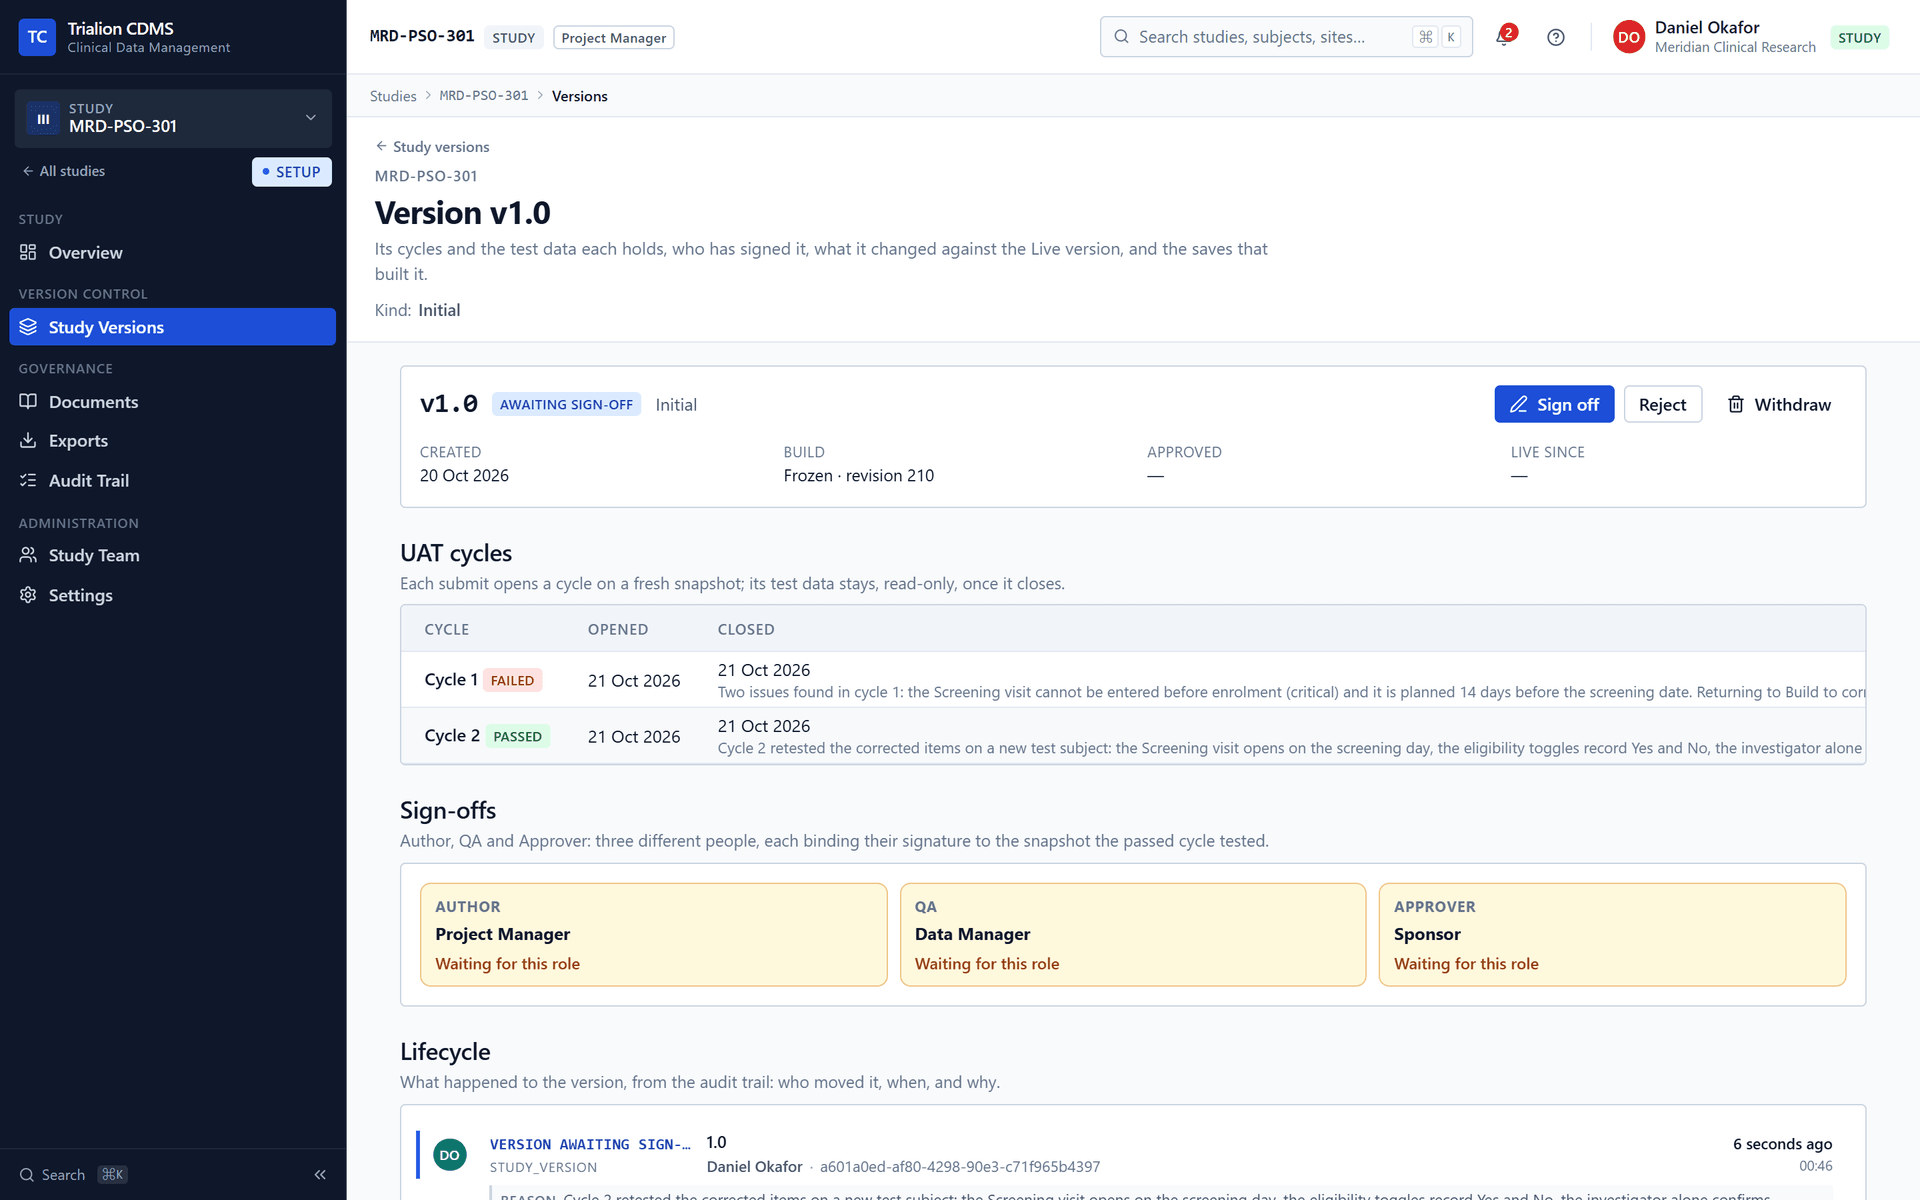Open the Overview sidebar item
Screen dimensions: 1920x1200
coord(172,252)
